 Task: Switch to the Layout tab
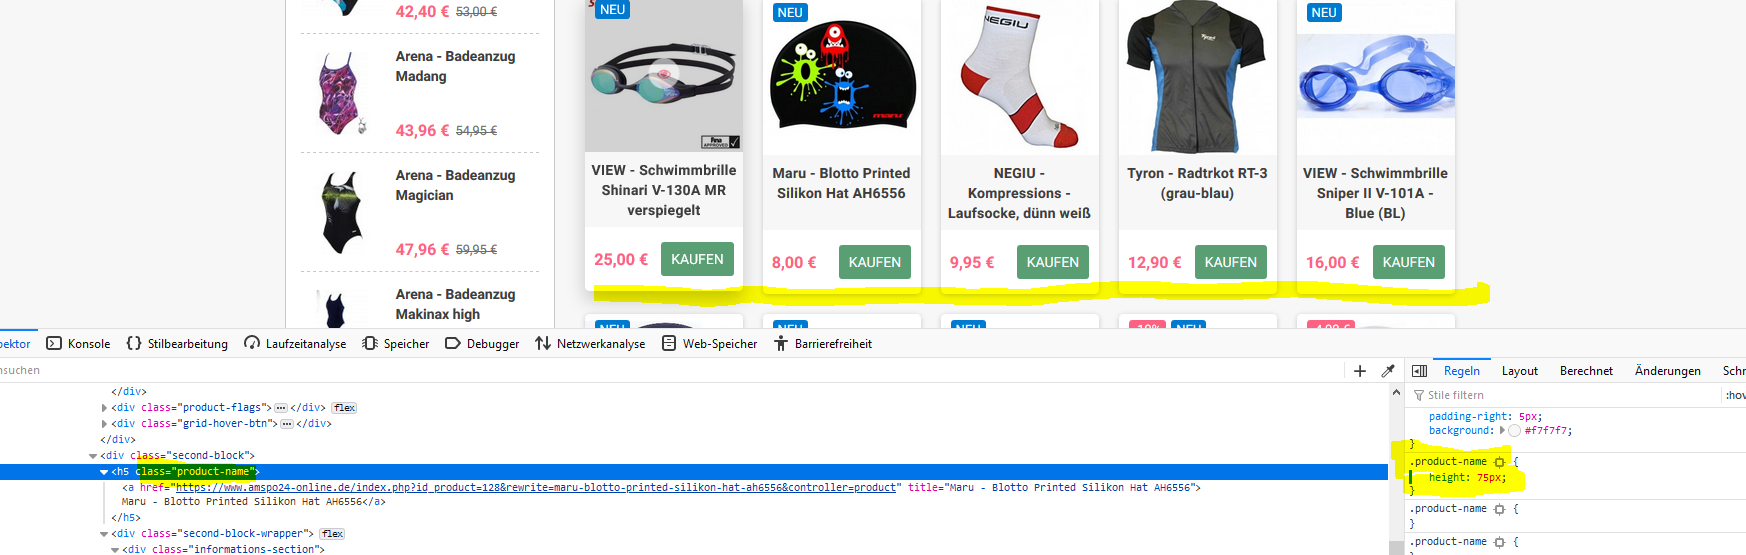(x=1520, y=371)
